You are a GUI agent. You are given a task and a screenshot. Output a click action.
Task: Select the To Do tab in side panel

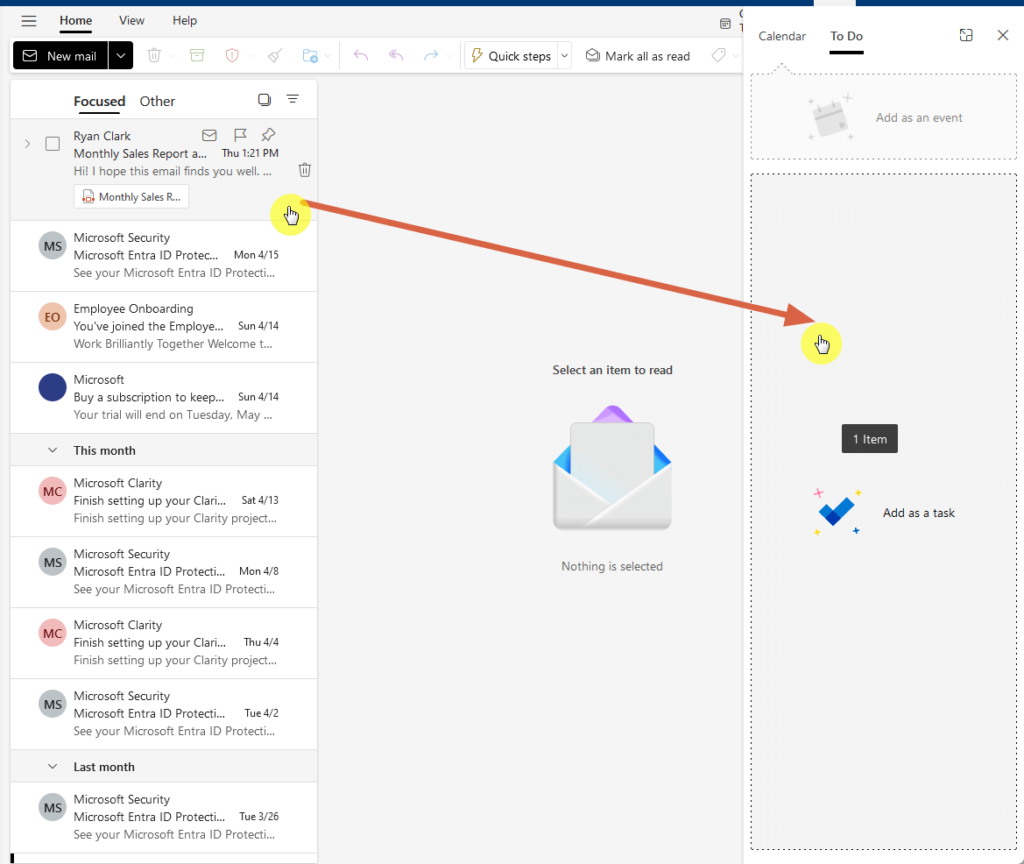click(846, 37)
